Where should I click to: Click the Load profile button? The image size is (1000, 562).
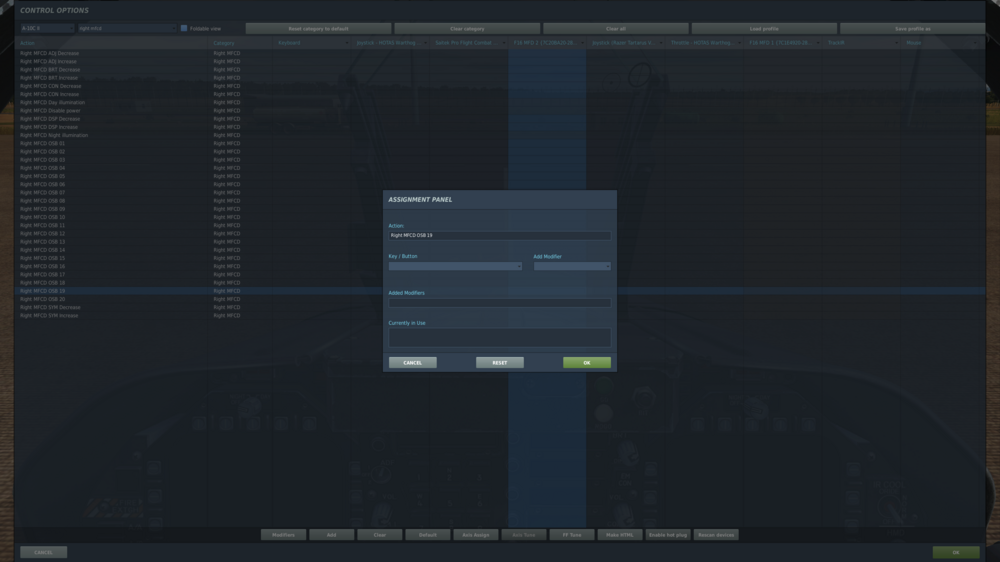point(764,29)
